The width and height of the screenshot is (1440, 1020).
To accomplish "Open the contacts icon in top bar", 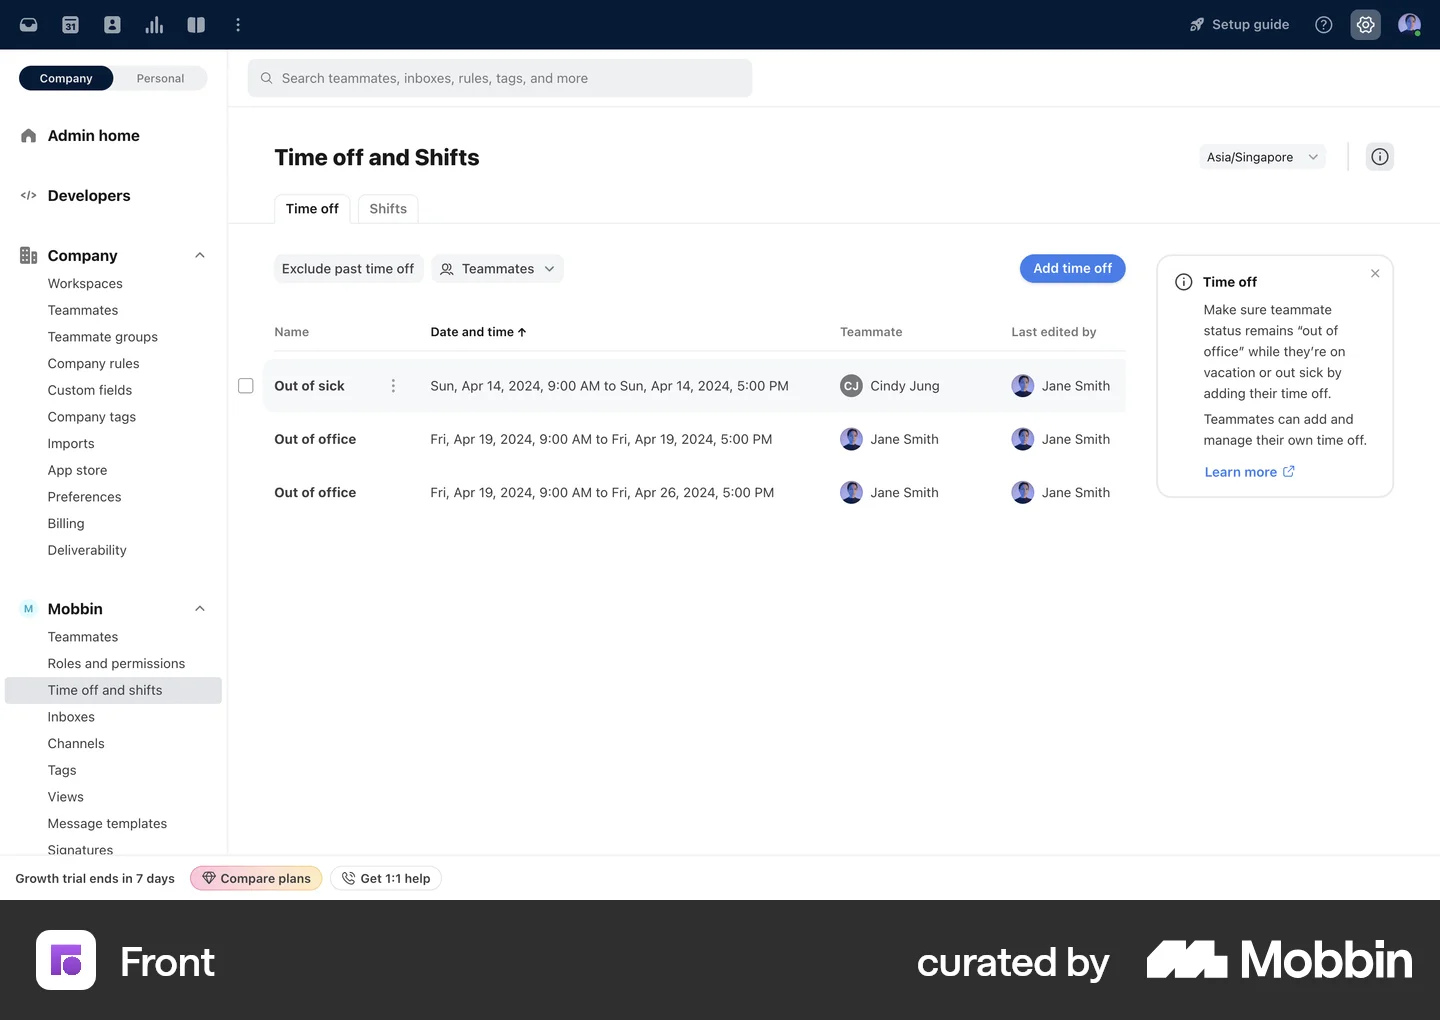I will (x=112, y=25).
